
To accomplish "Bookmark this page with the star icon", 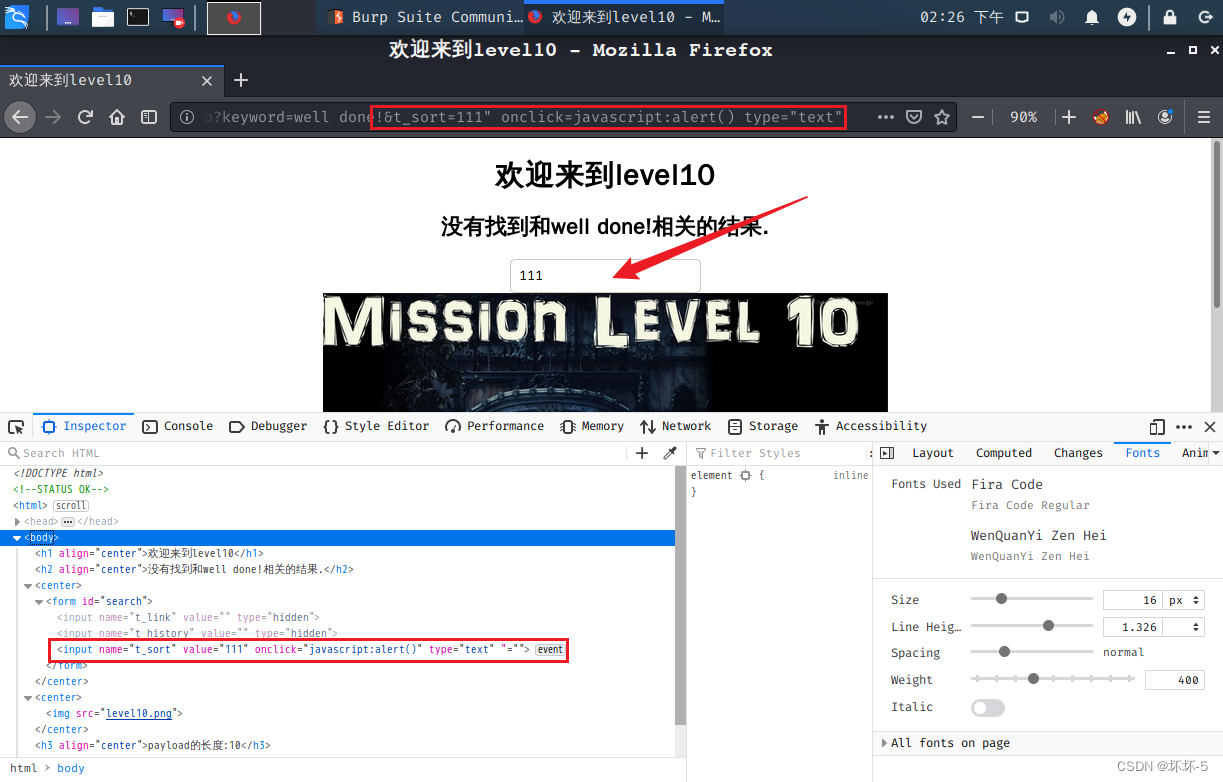I will click(941, 117).
